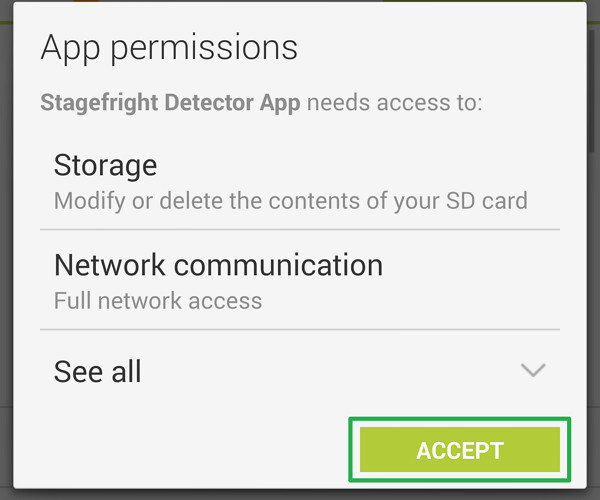Expand permissions using the See all chevron
This screenshot has width=600, height=500.
pyautogui.click(x=533, y=371)
